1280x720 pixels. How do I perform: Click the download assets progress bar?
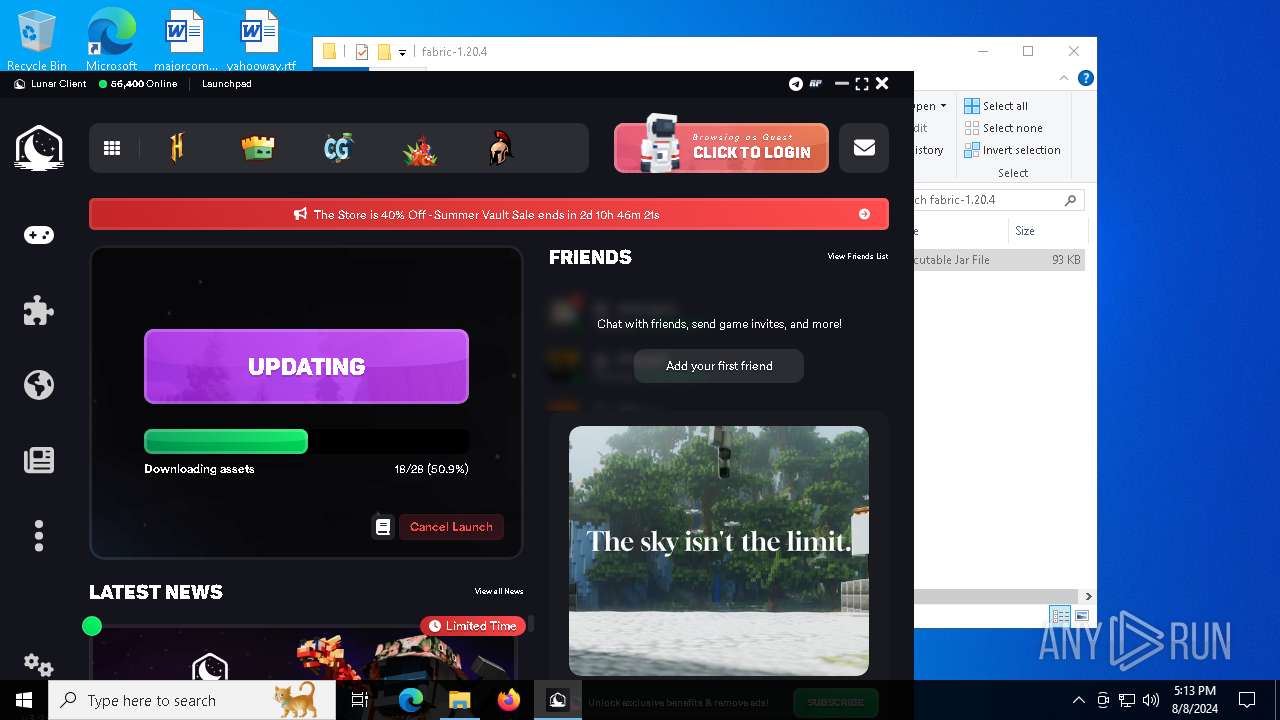(x=306, y=441)
